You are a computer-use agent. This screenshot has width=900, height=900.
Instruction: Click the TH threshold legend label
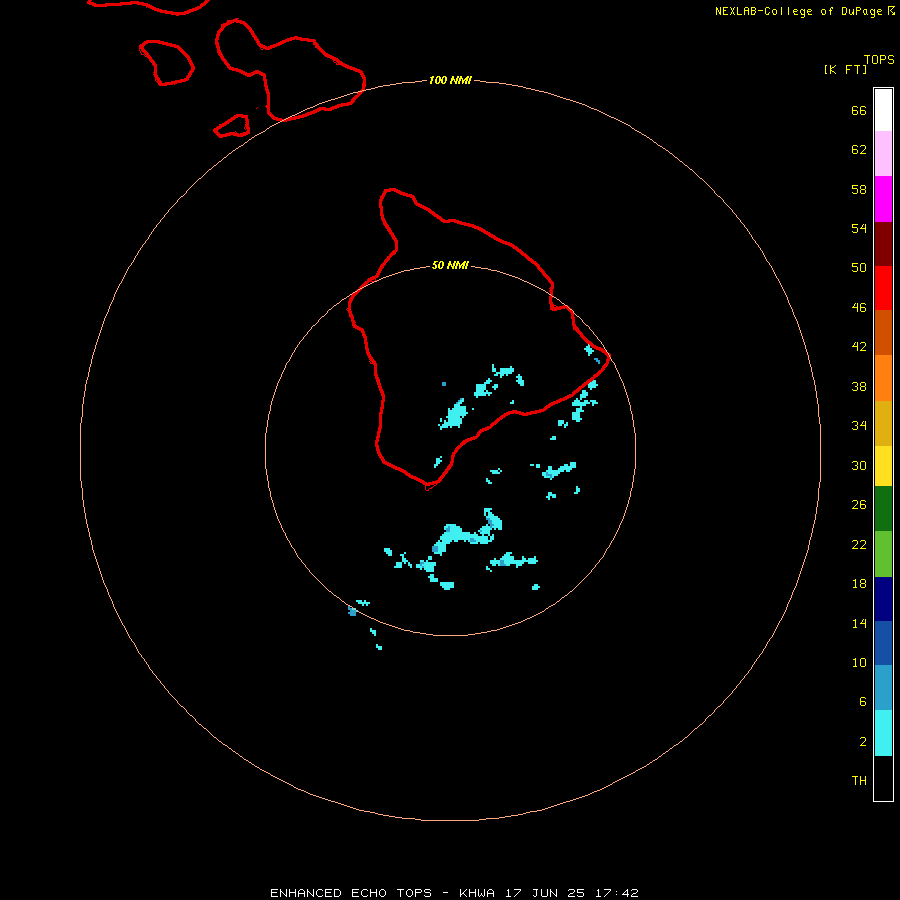tap(859, 781)
